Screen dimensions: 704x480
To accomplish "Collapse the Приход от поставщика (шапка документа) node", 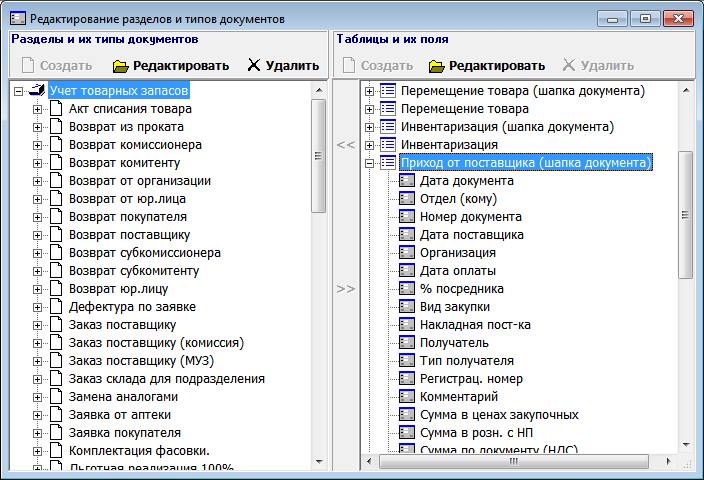I will pos(369,163).
